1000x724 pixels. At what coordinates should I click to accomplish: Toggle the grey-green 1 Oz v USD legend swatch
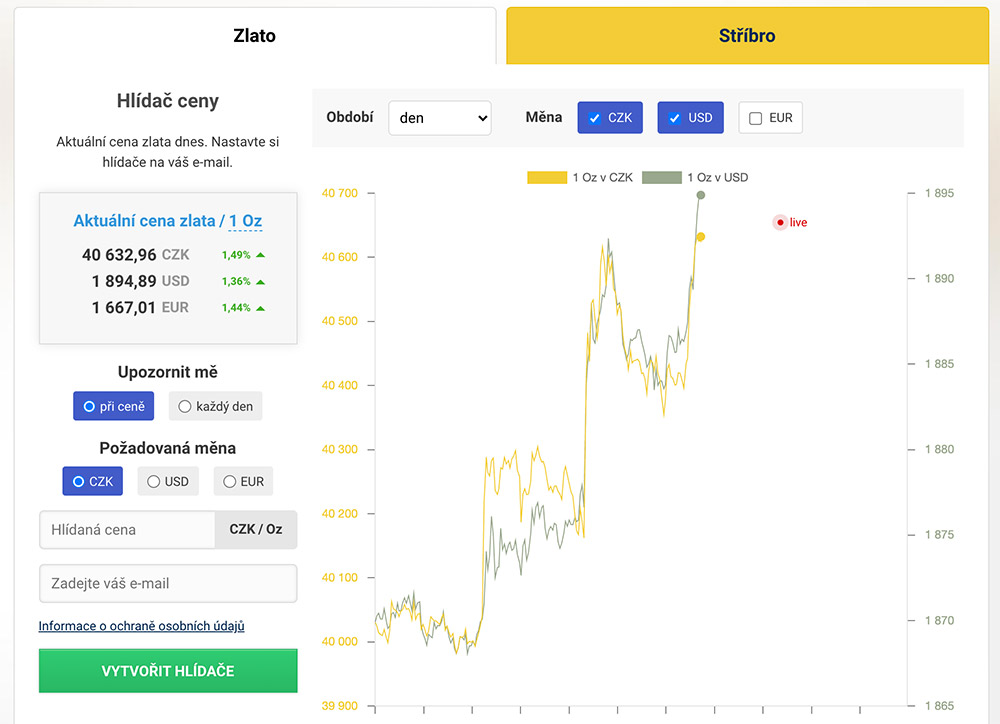[x=662, y=177]
